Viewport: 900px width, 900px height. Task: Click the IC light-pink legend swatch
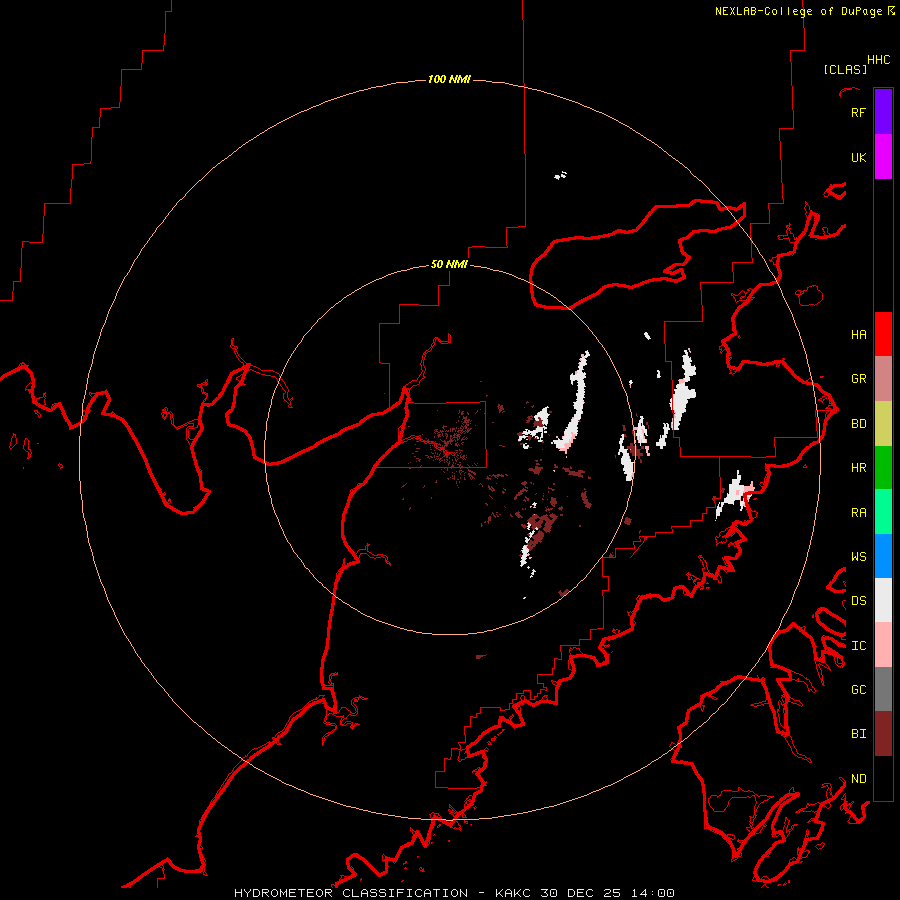(883, 645)
